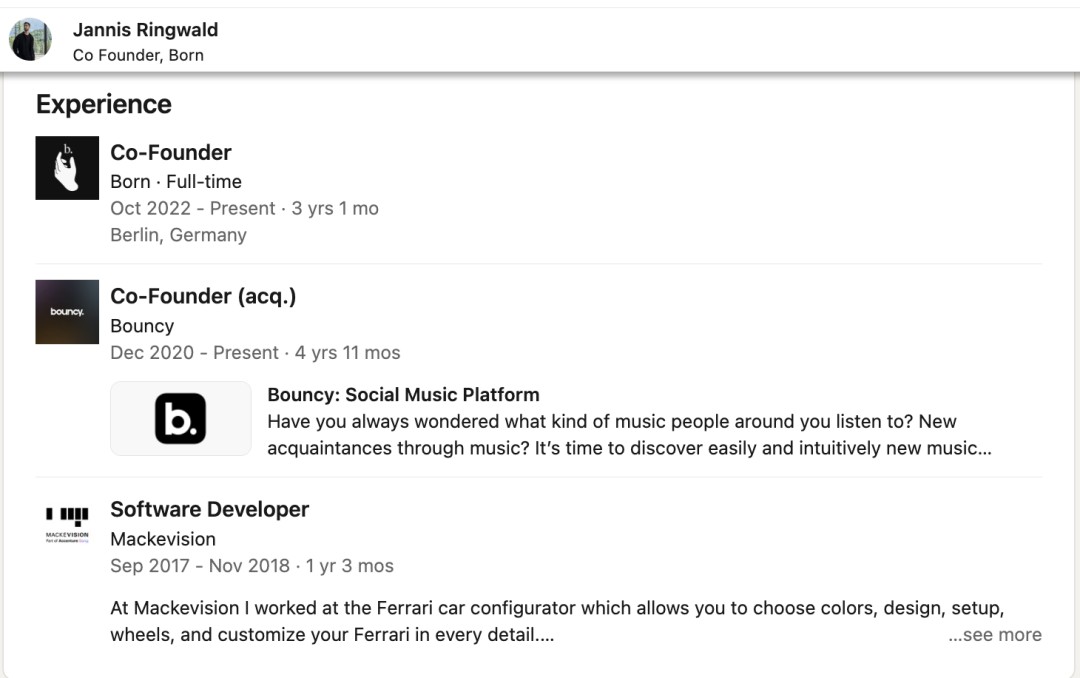
Task: Click the 'Sep 2017 - Nov 2018' dates
Action: point(200,566)
